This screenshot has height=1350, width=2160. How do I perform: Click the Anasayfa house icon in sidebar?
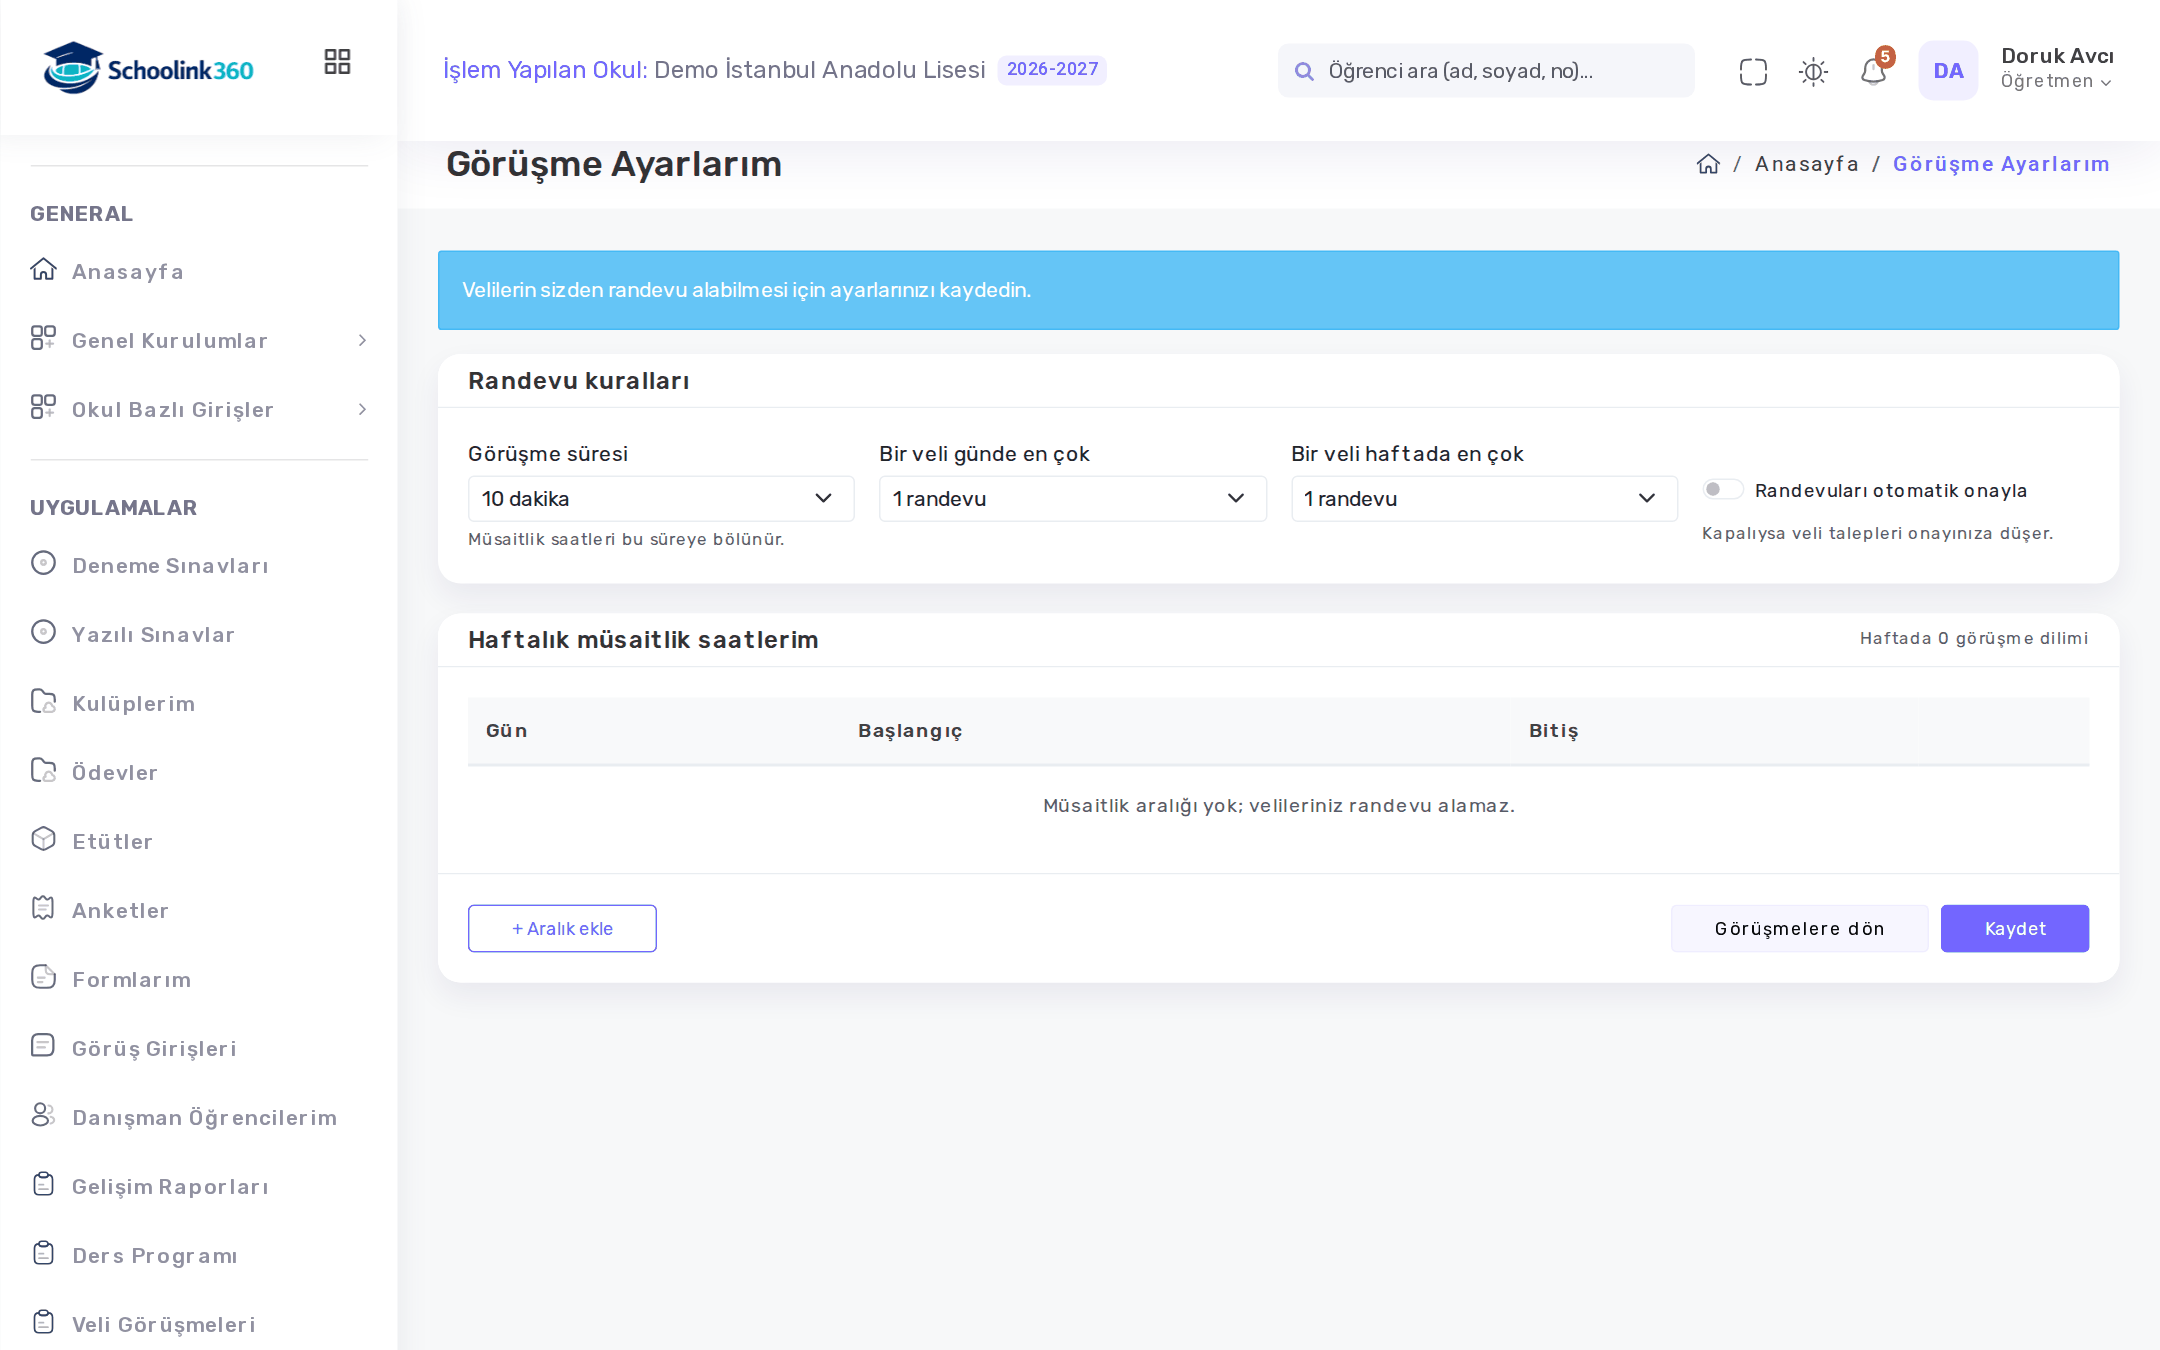43,270
